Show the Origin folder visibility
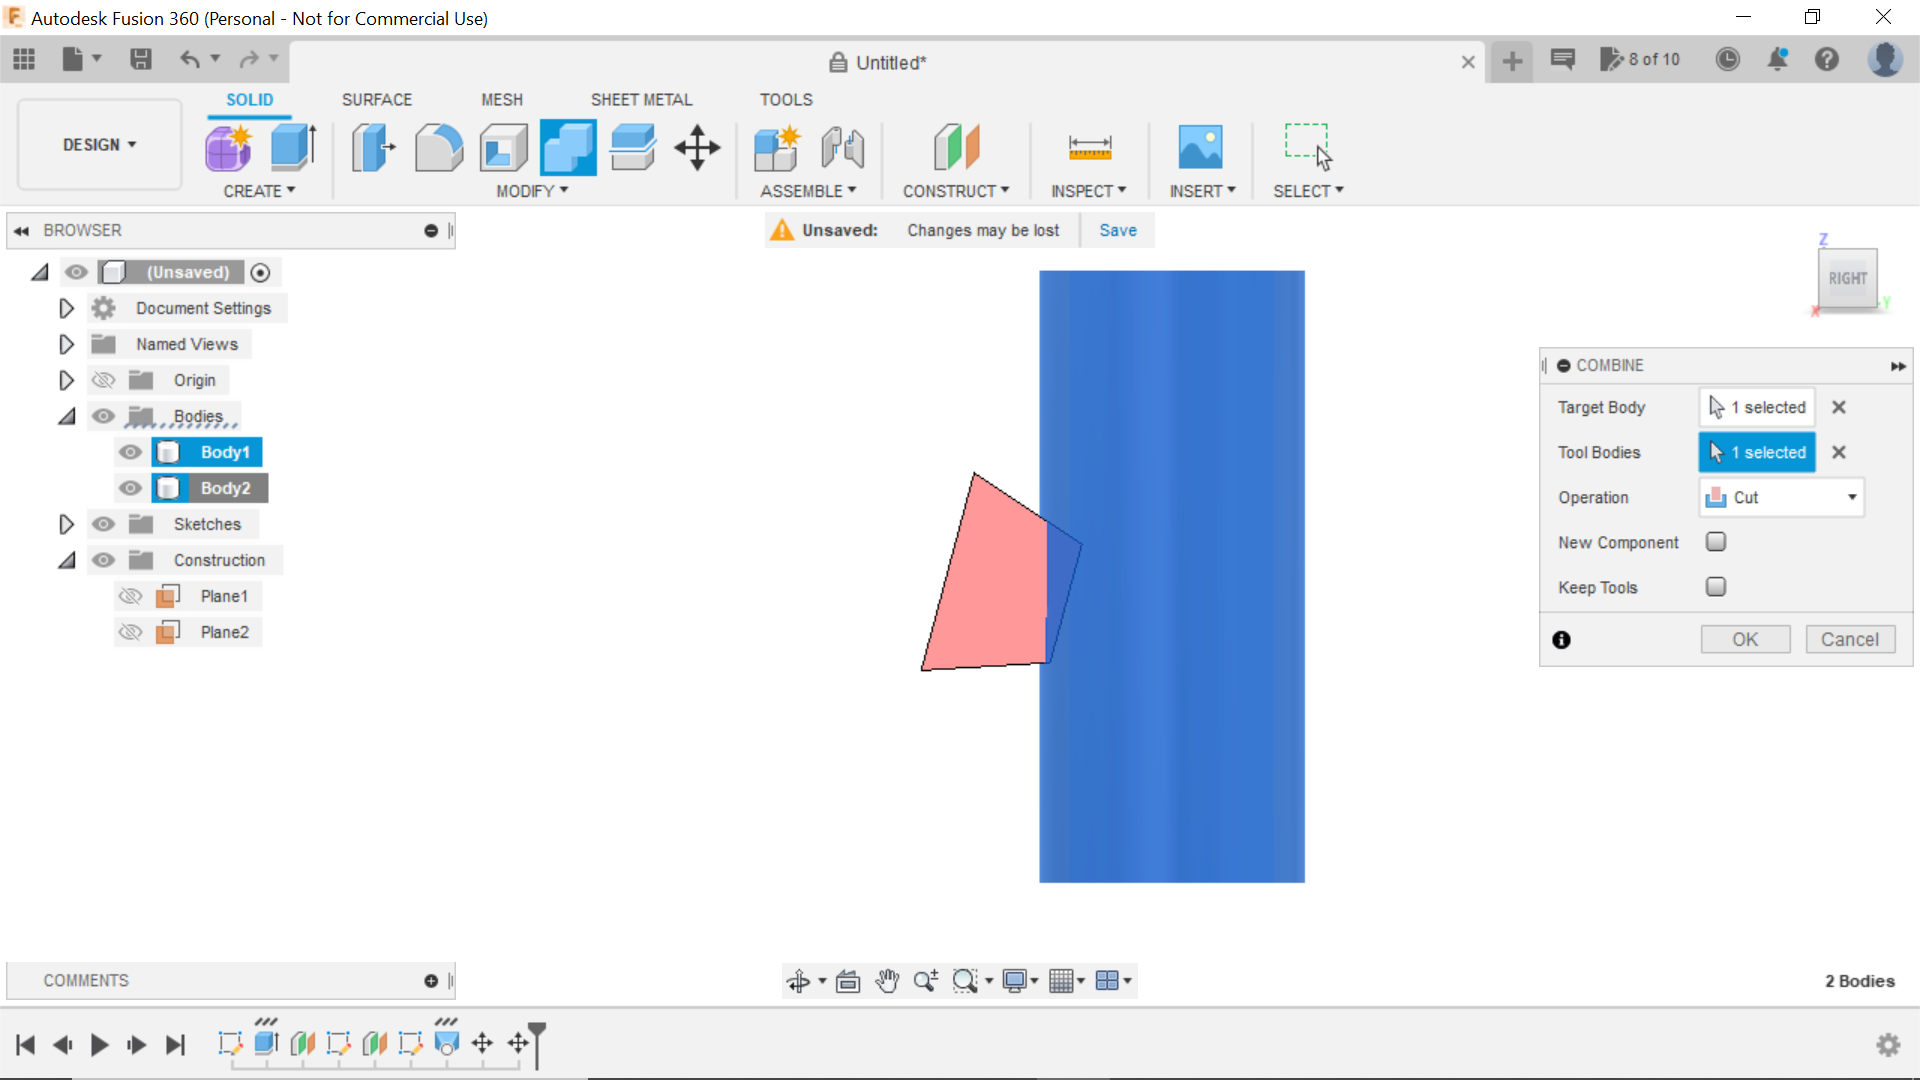The width and height of the screenshot is (1920, 1080). point(103,380)
